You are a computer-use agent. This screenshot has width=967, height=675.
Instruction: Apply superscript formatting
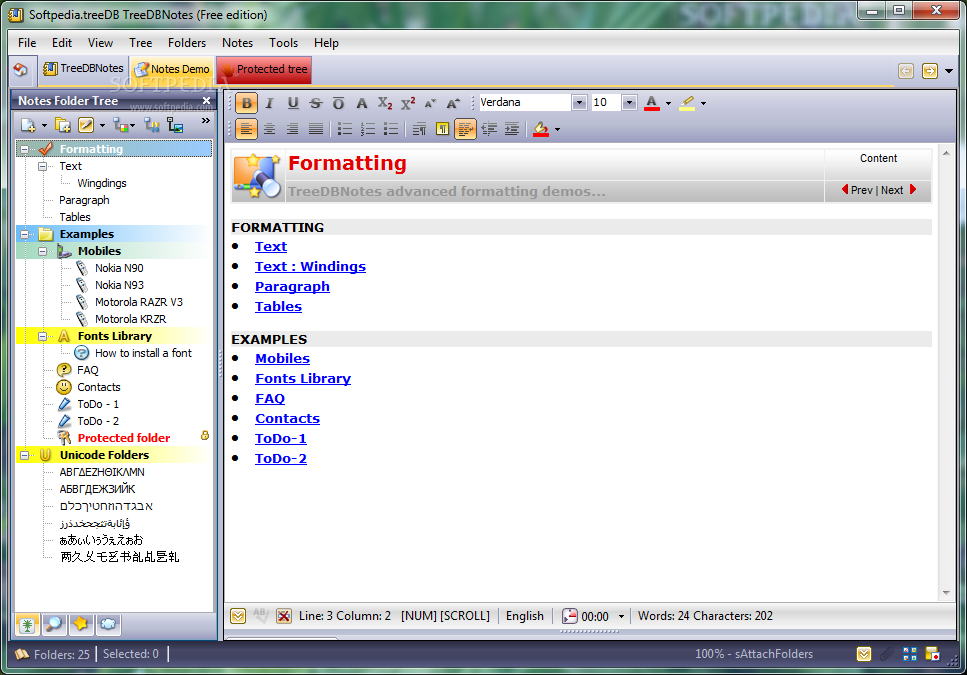pyautogui.click(x=408, y=103)
